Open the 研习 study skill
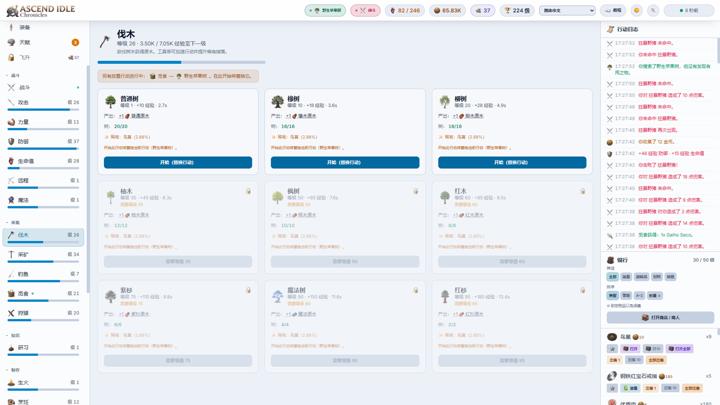The width and height of the screenshot is (720, 405). click(43, 348)
